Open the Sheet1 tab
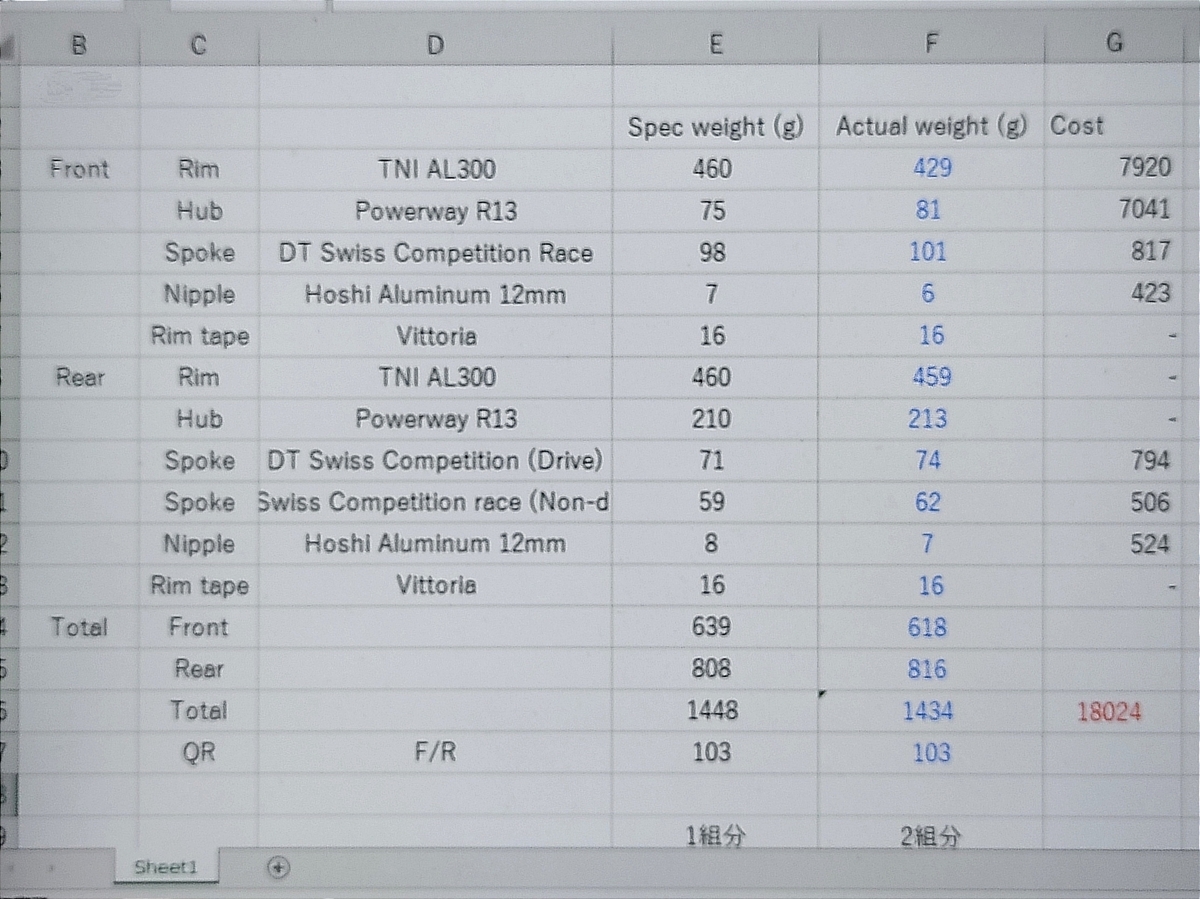1200x899 pixels. (x=166, y=867)
